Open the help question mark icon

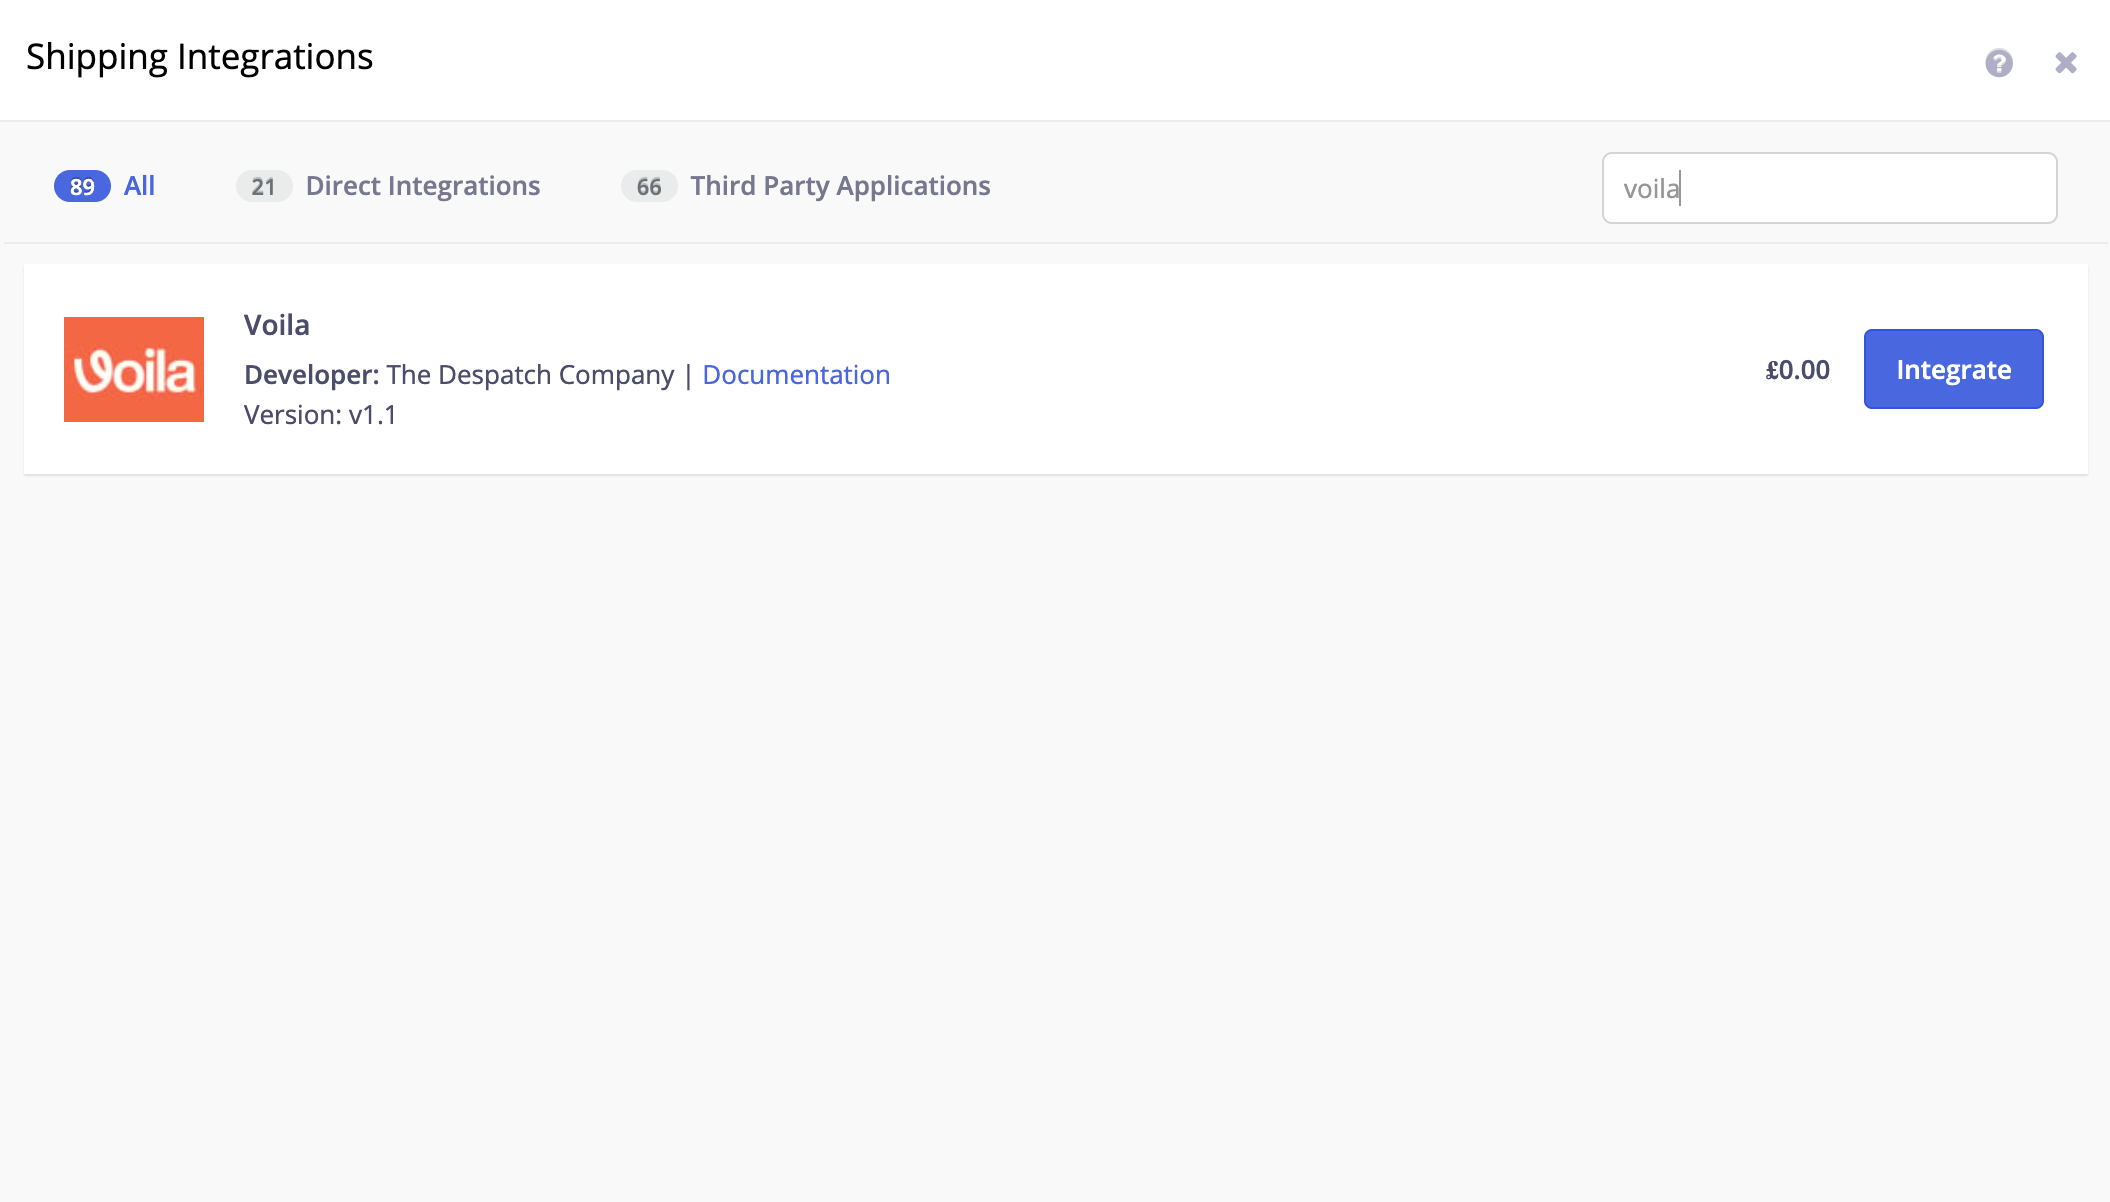point(1998,63)
